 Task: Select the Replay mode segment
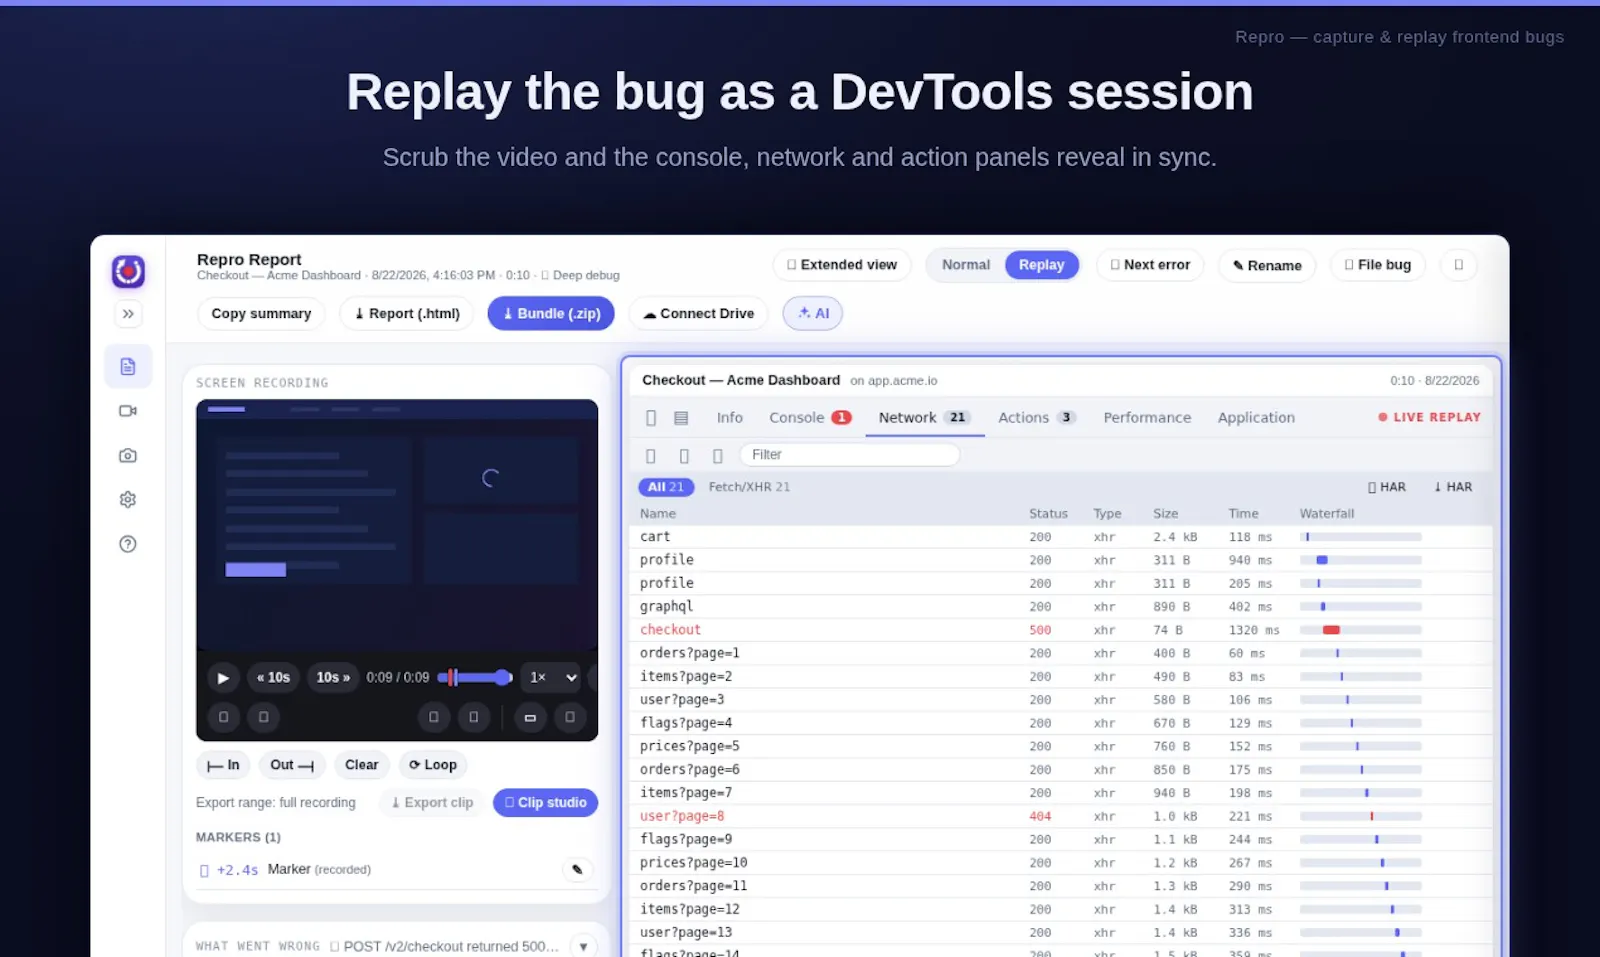tap(1041, 265)
